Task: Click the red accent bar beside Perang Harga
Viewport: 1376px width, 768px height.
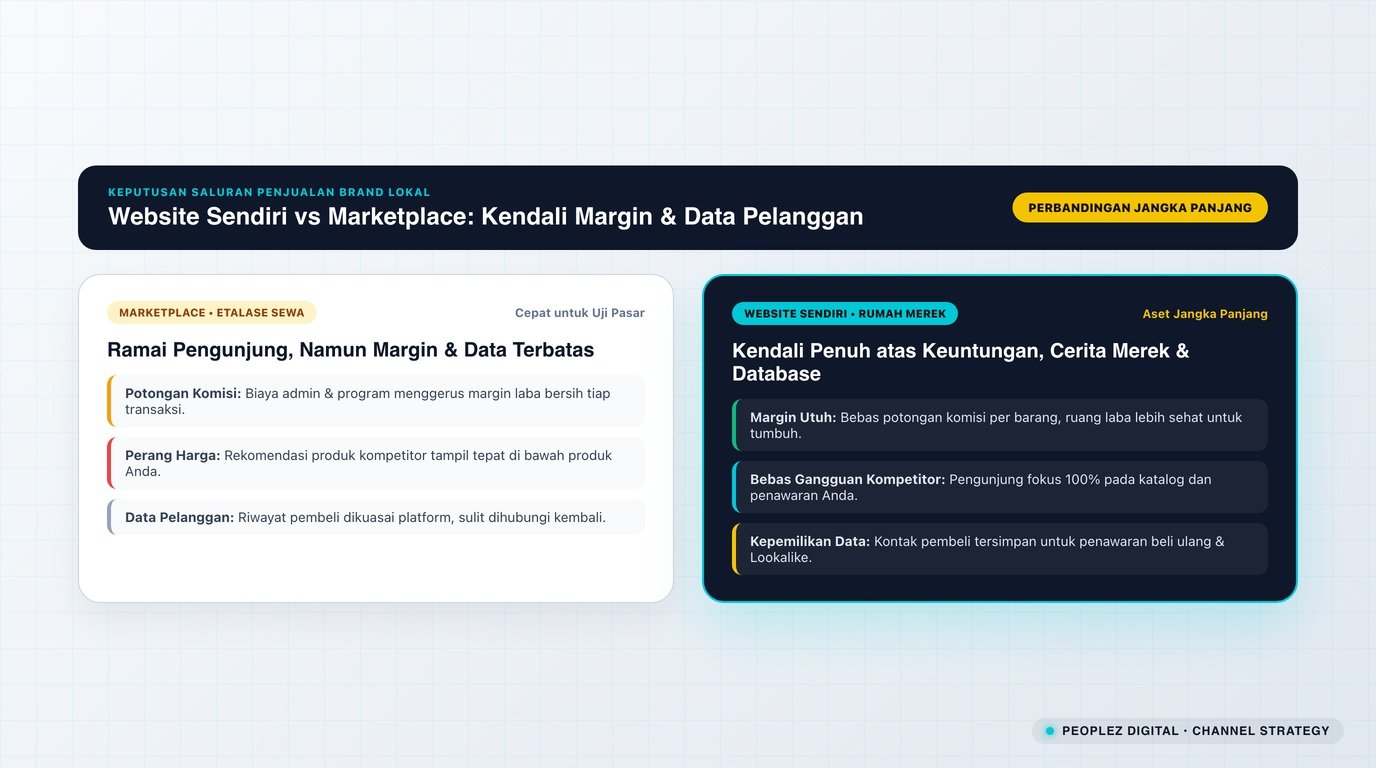Action: point(109,463)
